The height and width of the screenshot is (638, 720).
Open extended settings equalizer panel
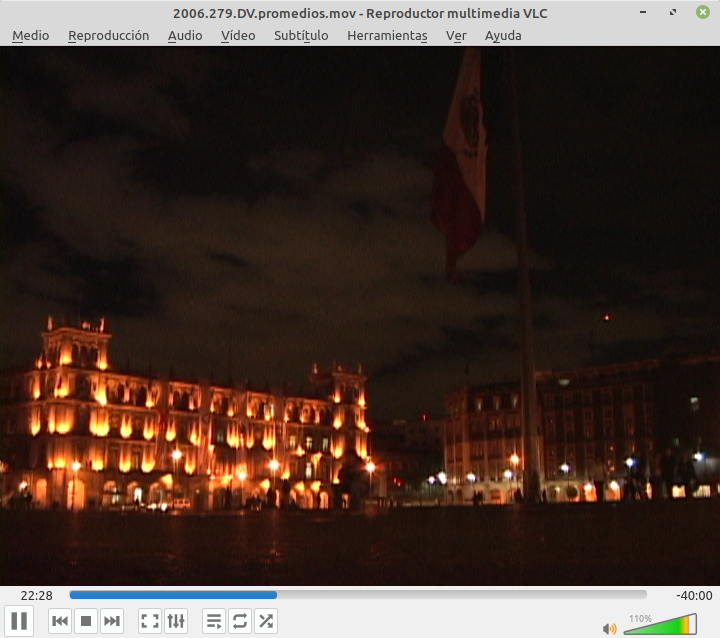point(176,621)
